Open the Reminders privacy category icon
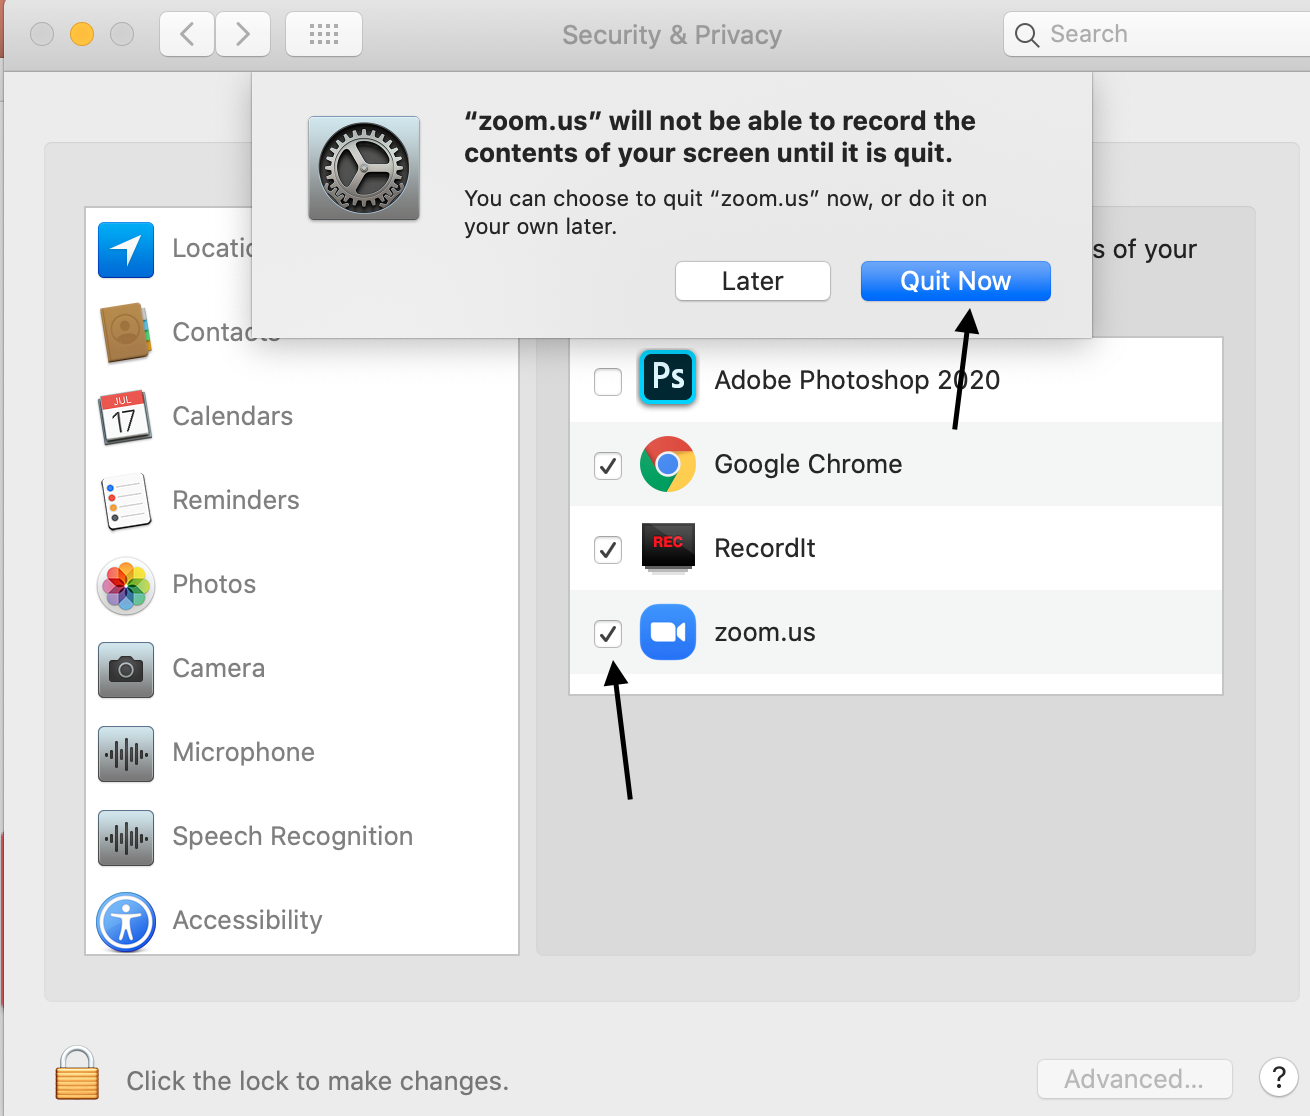 pos(125,501)
